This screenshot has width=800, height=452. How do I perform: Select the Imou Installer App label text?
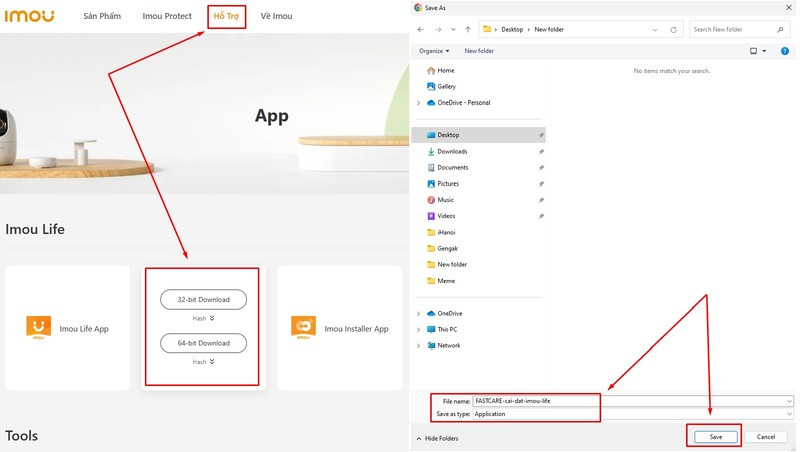click(356, 329)
